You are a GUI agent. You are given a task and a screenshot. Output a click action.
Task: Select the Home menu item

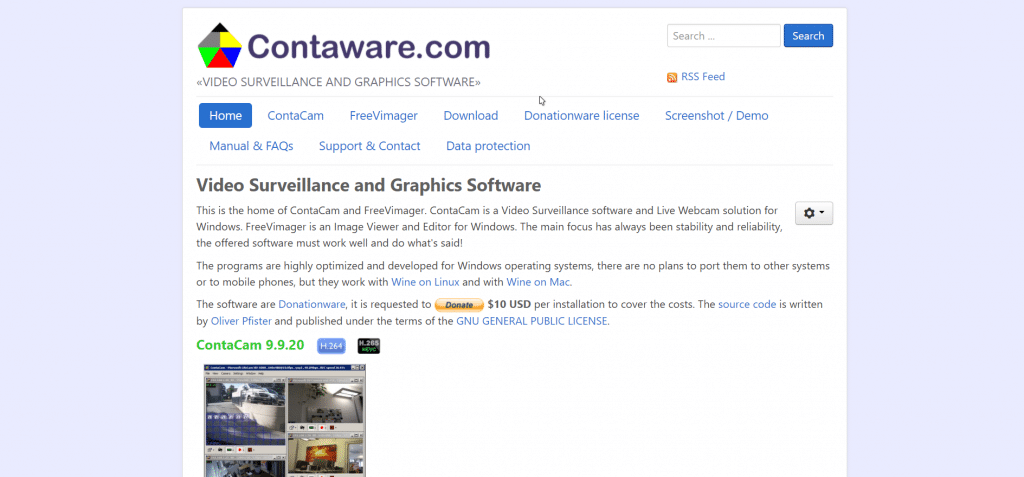tap(225, 116)
